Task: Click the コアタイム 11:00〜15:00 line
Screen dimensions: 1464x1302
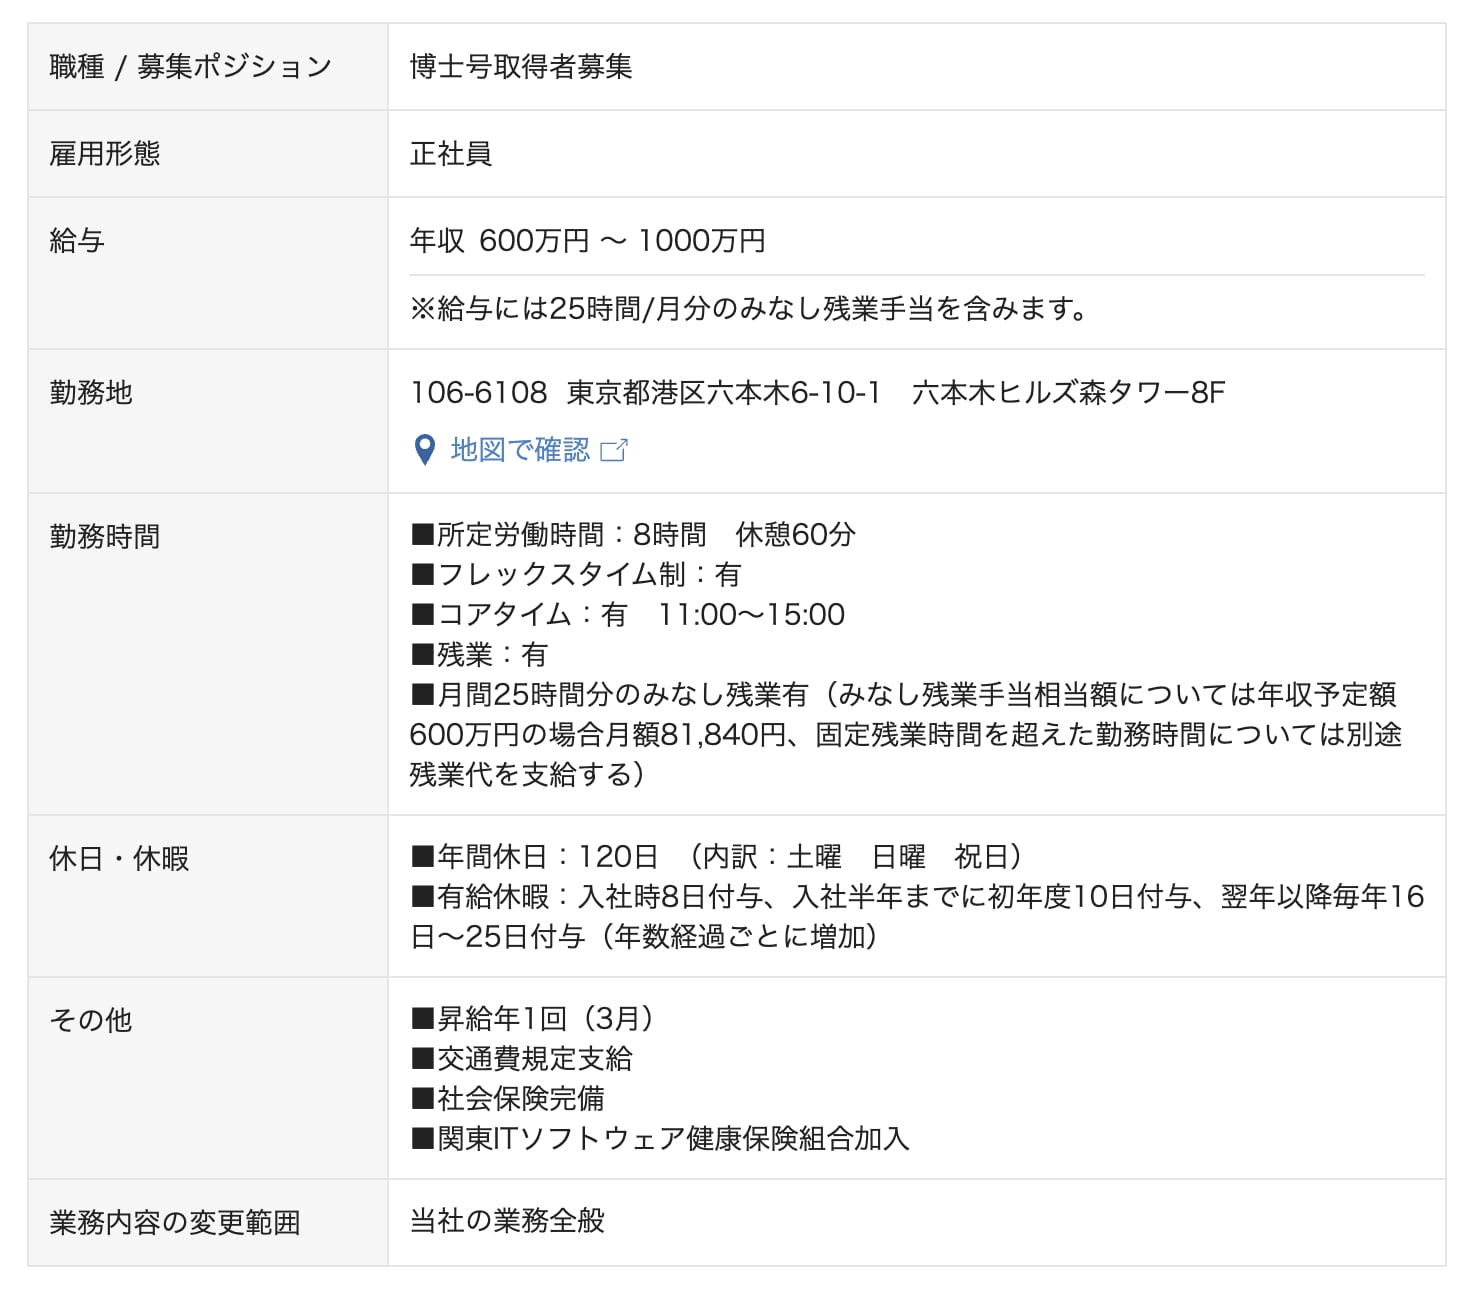Action: 628,615
